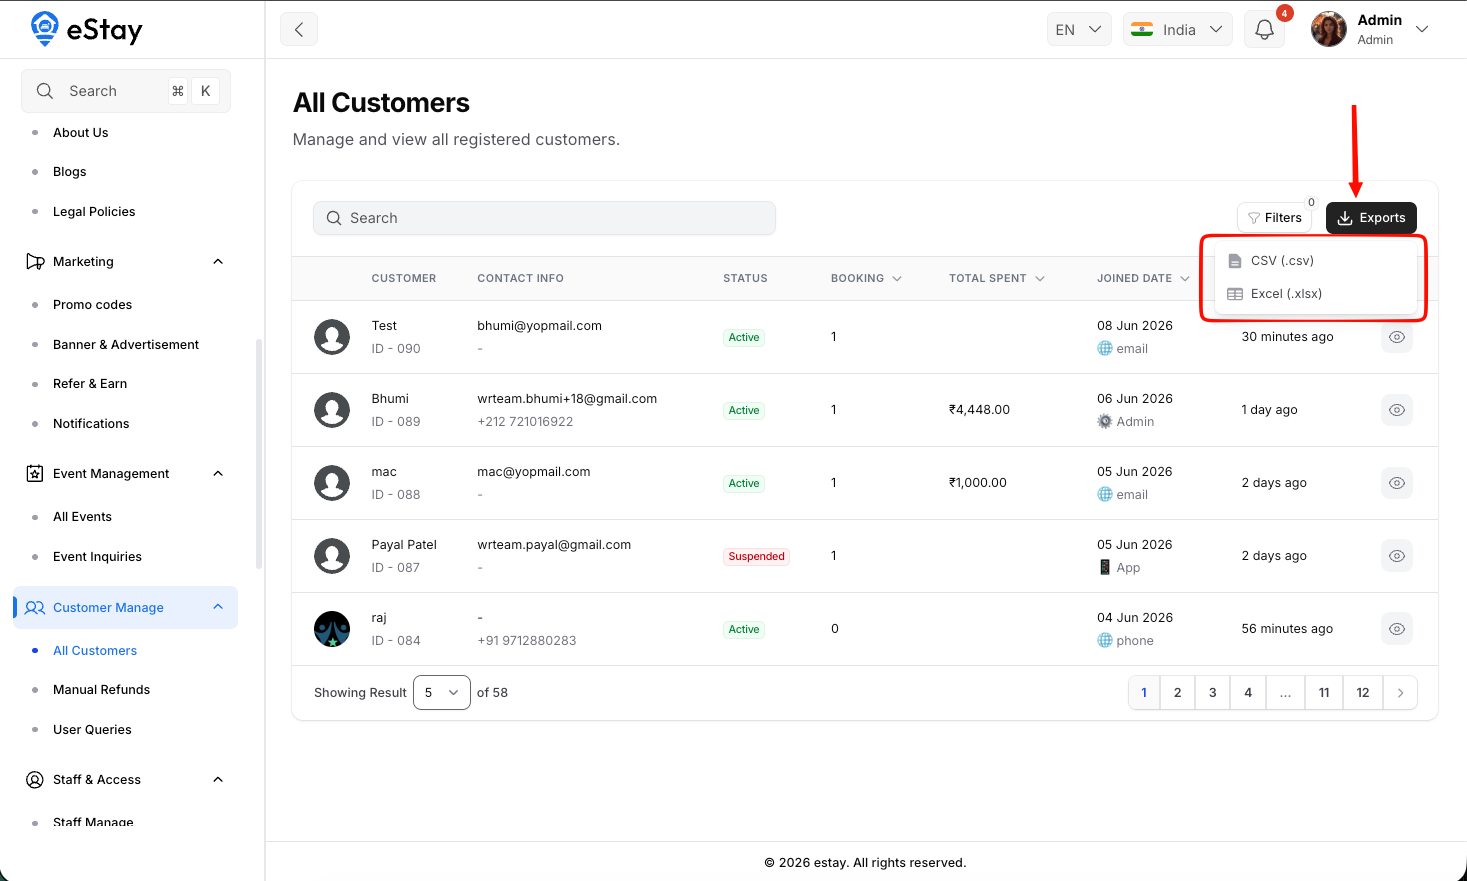
Task: Click the Exports button
Action: click(1371, 218)
